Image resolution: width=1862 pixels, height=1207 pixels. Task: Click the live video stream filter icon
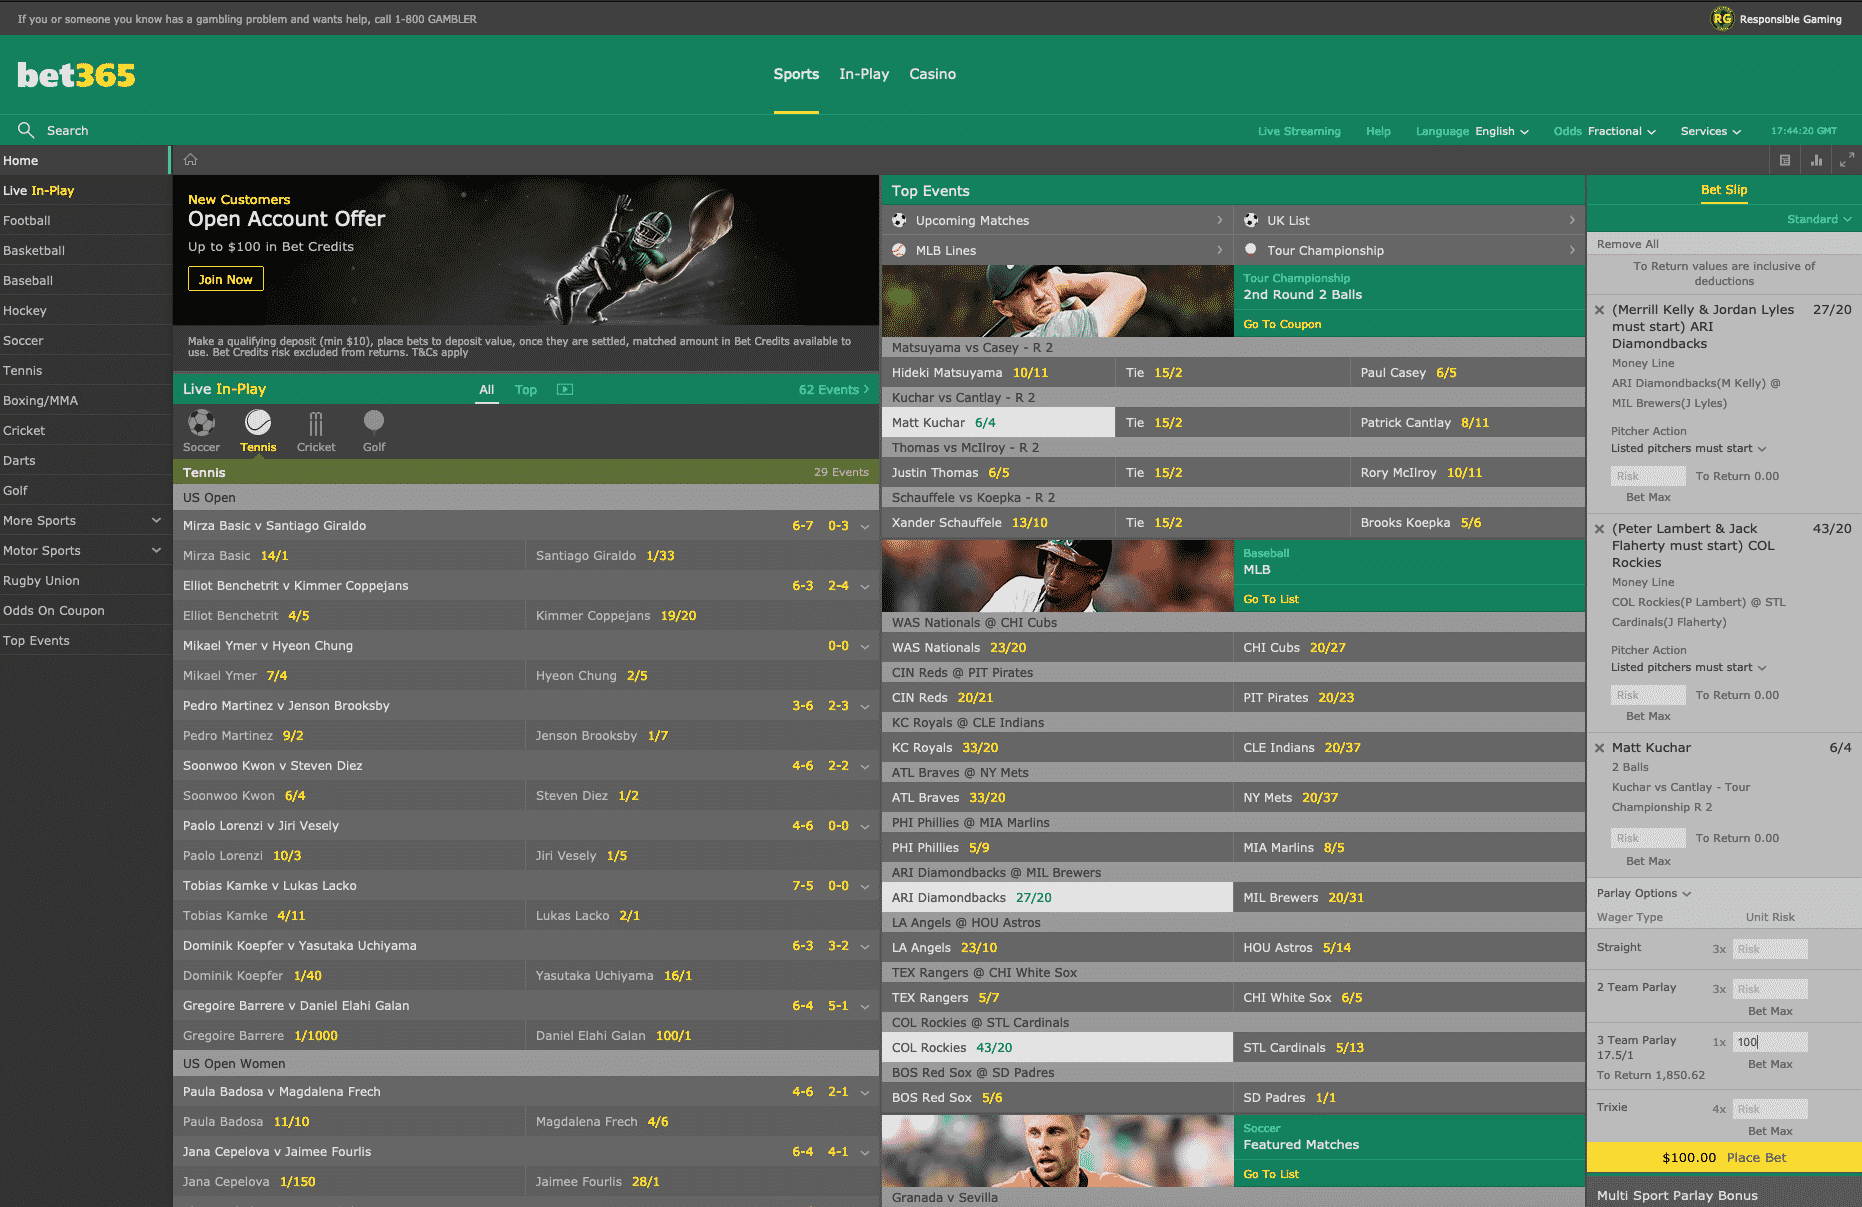565,389
